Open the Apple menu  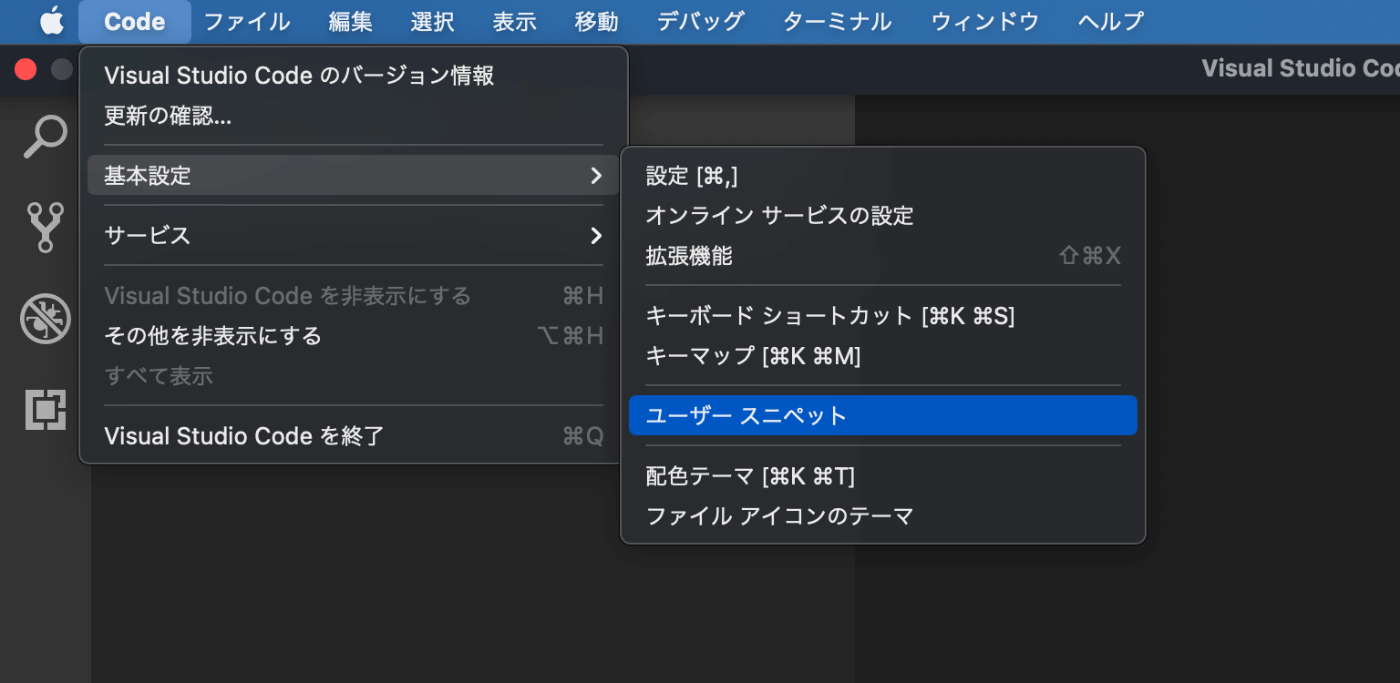click(52, 21)
